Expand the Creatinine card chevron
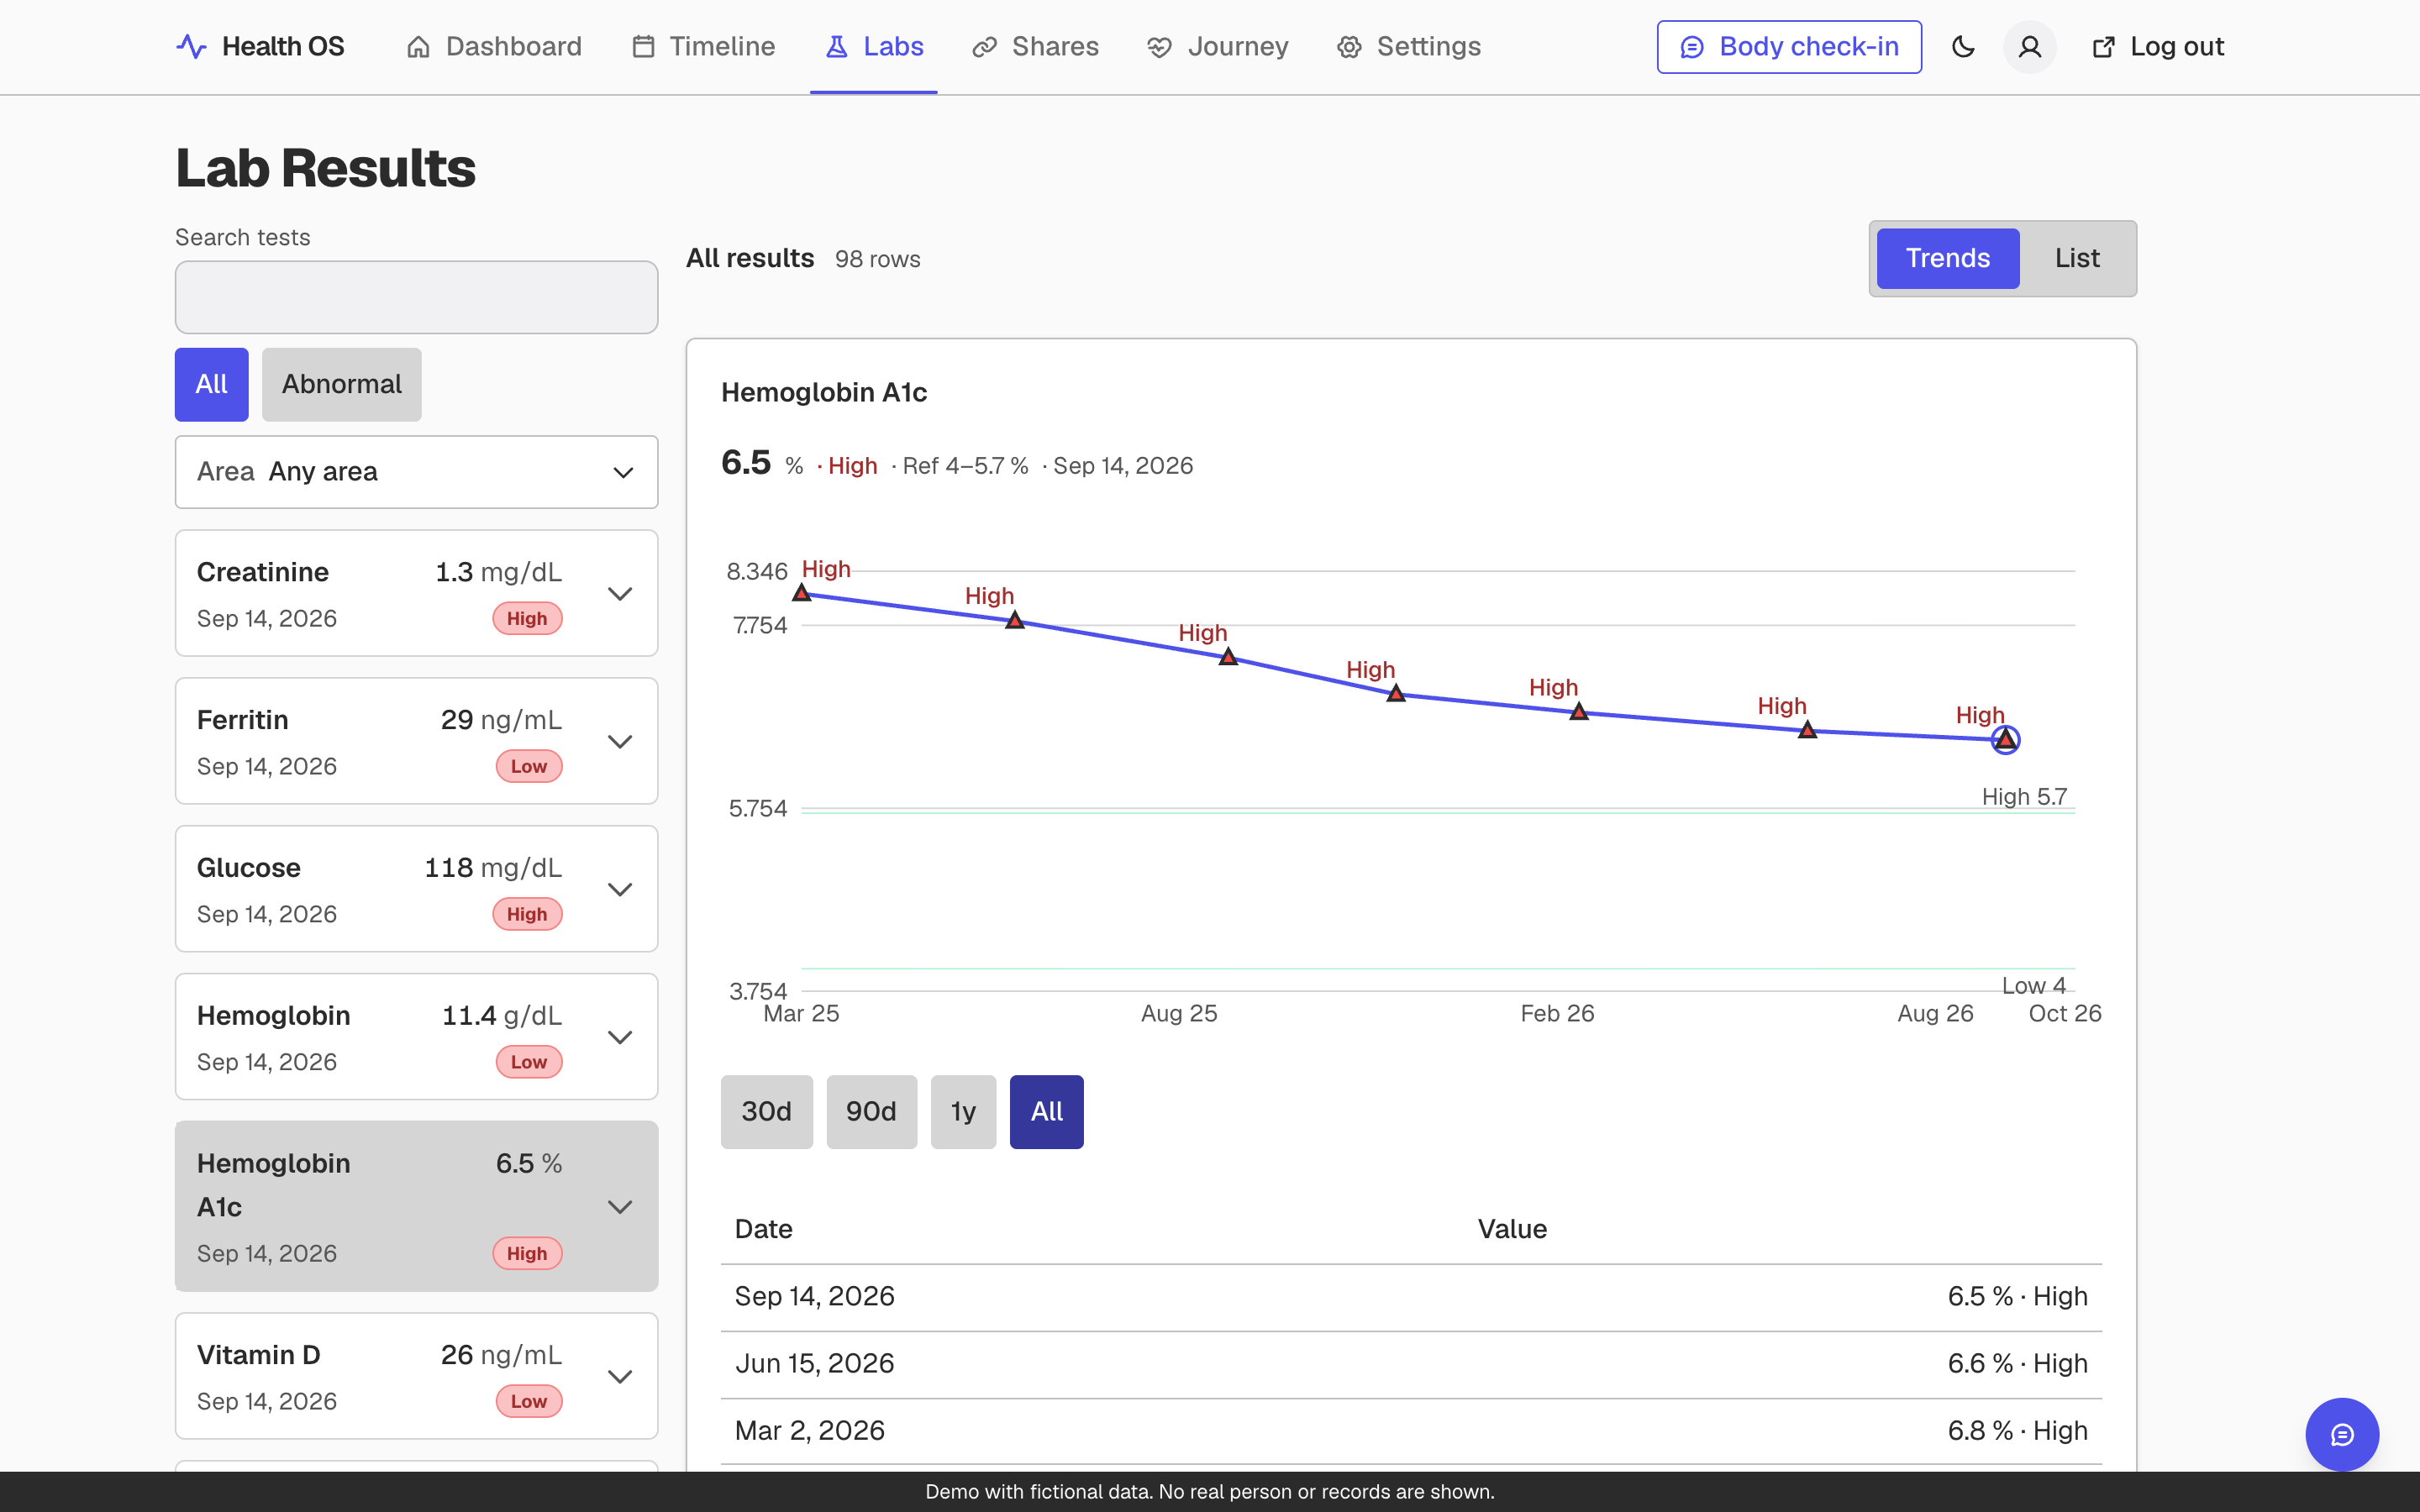This screenshot has width=2420, height=1512. (620, 594)
